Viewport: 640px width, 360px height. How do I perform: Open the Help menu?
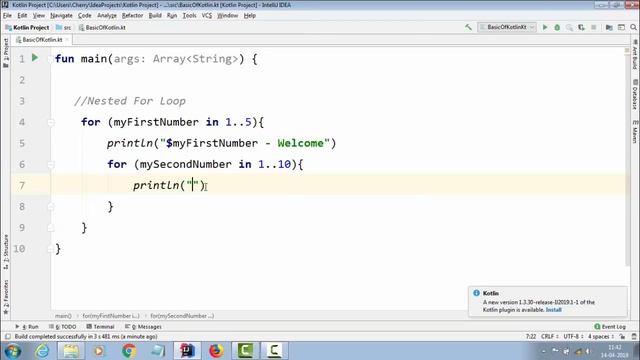tap(249, 16)
